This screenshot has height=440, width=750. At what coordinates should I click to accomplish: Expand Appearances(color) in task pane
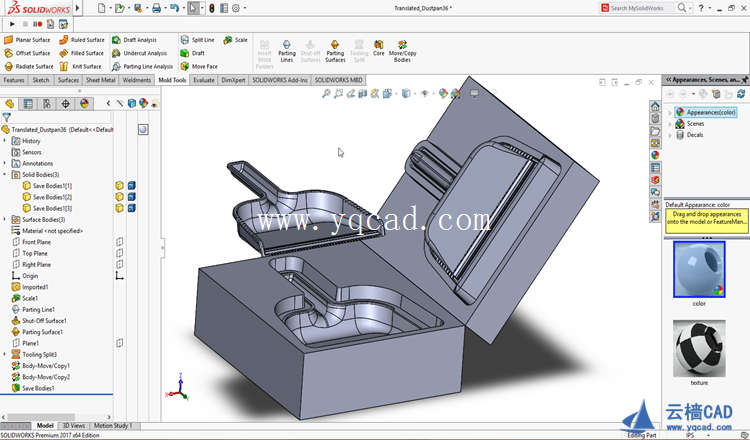(x=670, y=112)
